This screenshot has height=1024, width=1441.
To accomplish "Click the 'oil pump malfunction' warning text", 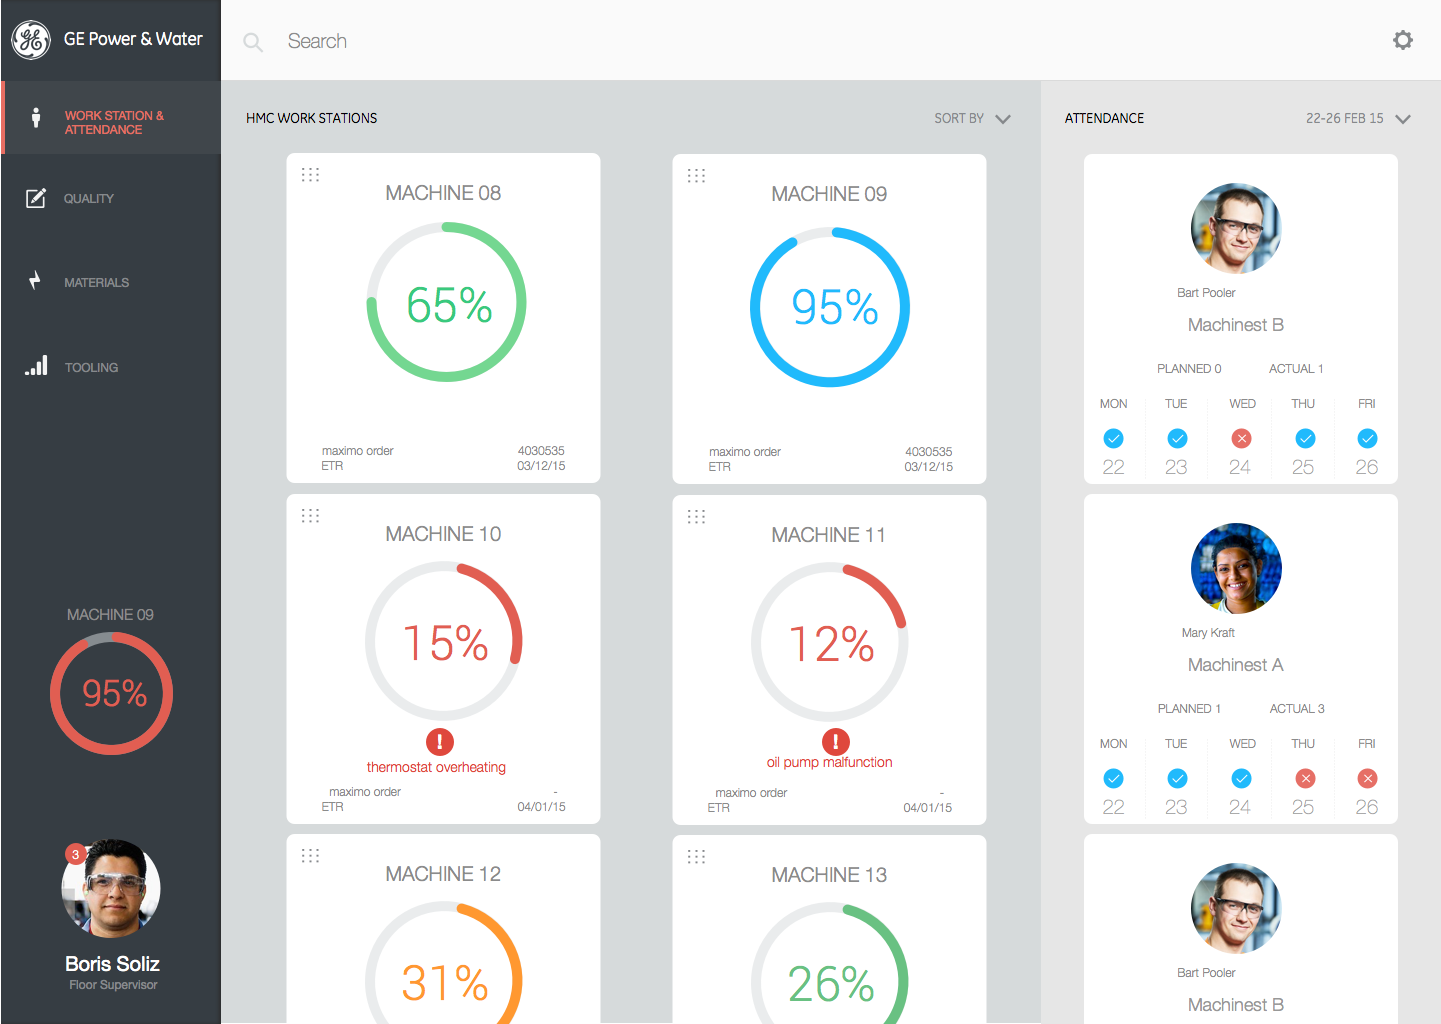I will [x=830, y=763].
